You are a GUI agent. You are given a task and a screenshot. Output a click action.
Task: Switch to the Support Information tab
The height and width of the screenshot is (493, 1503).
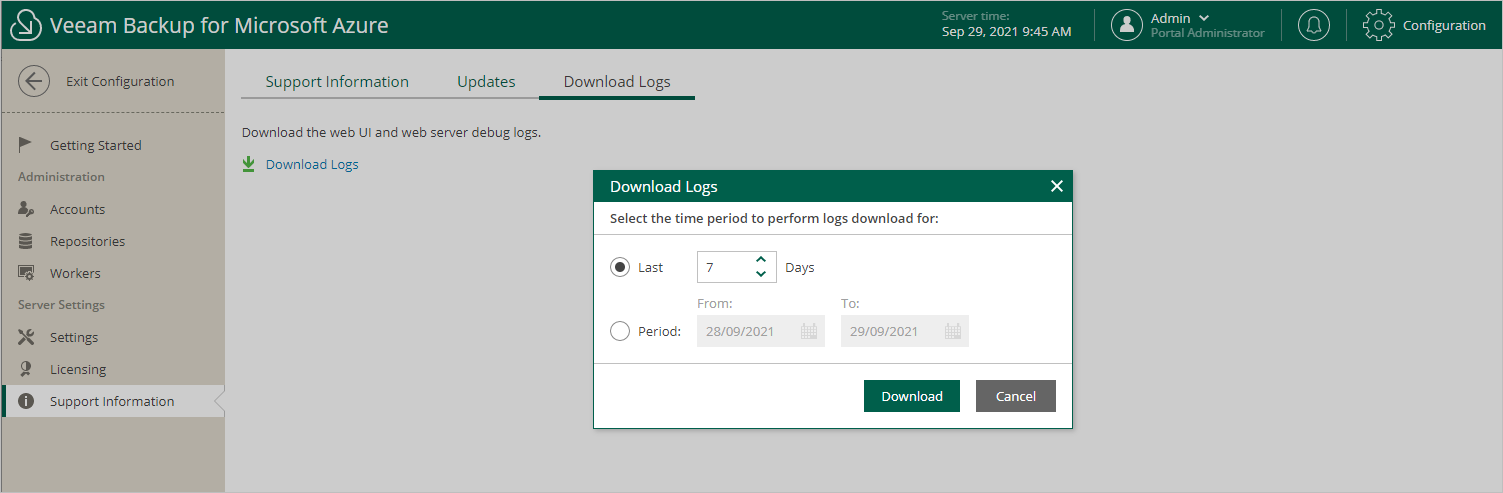click(337, 82)
